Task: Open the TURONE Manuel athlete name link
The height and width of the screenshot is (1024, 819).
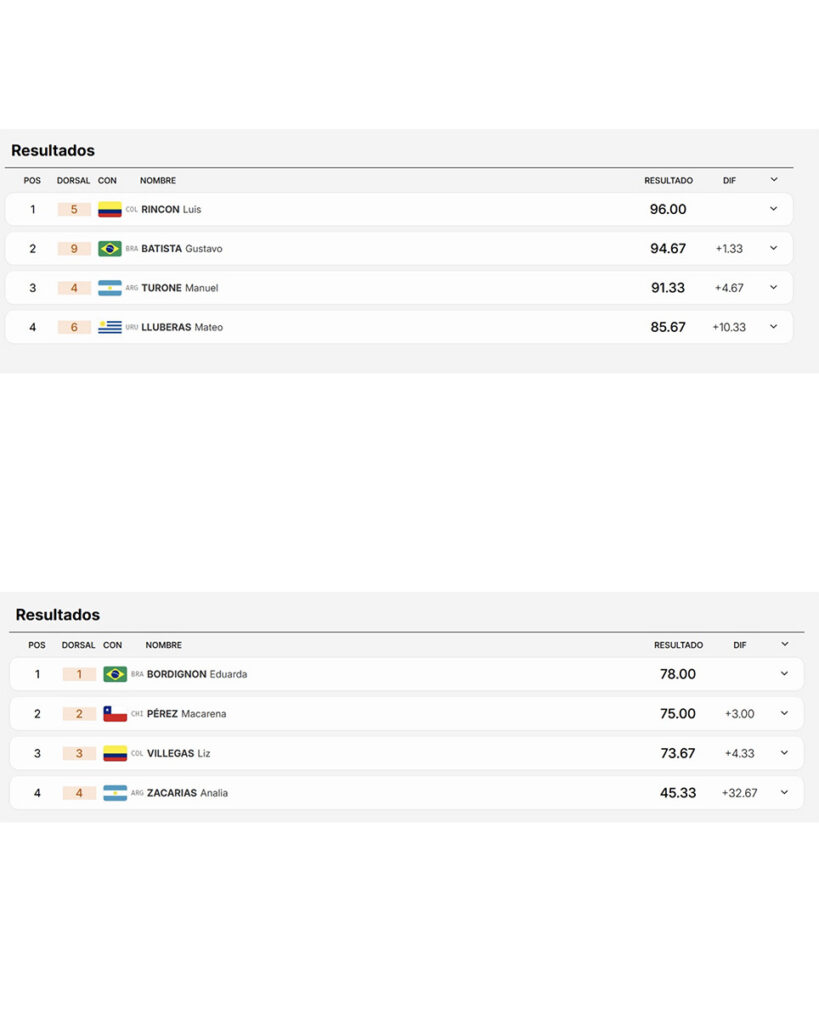Action: pyautogui.click(x=180, y=288)
